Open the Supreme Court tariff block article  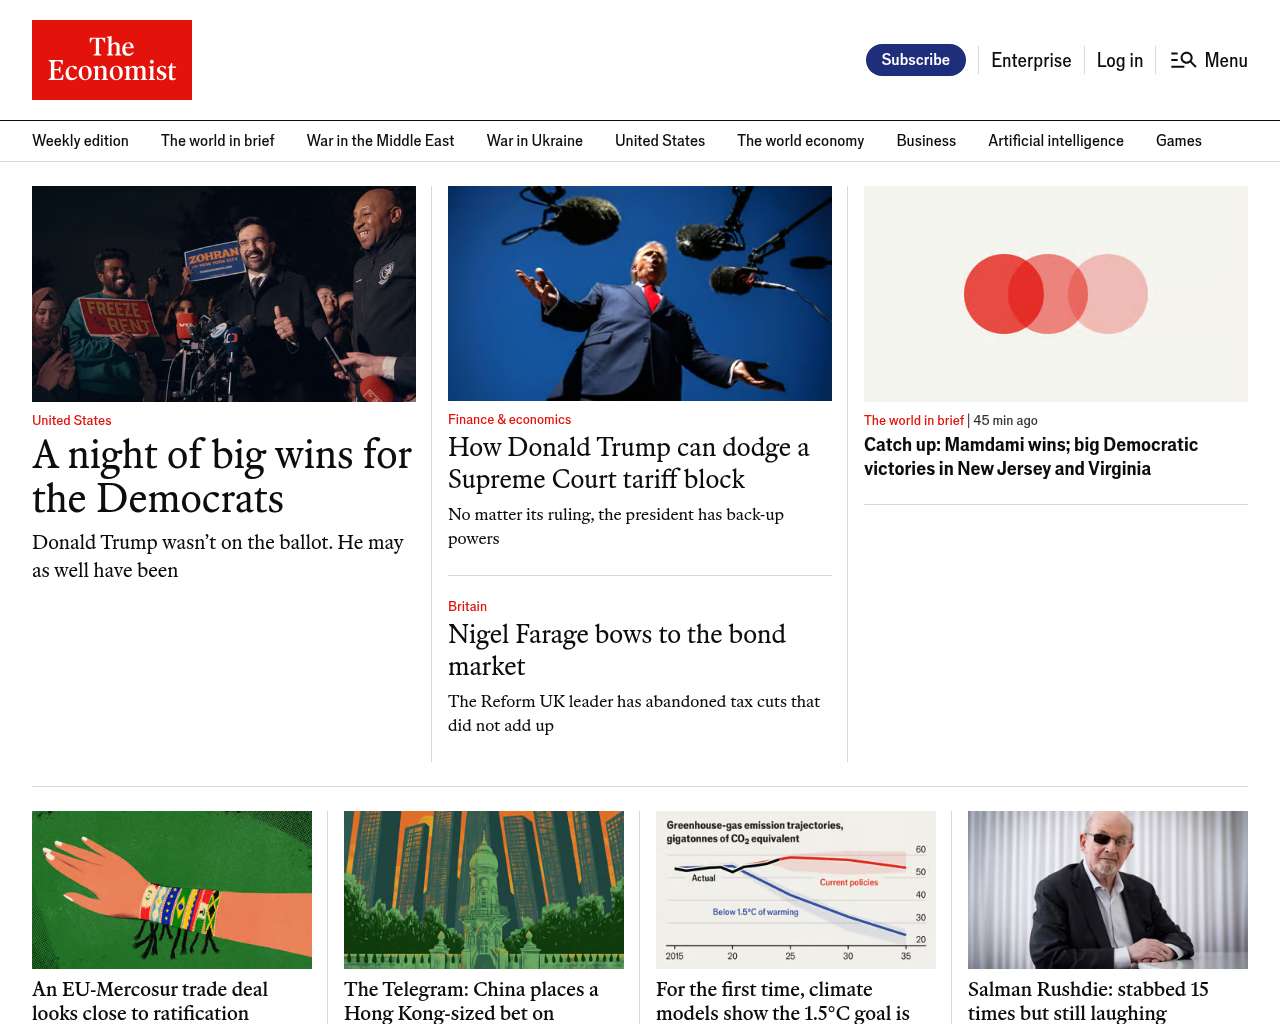629,463
